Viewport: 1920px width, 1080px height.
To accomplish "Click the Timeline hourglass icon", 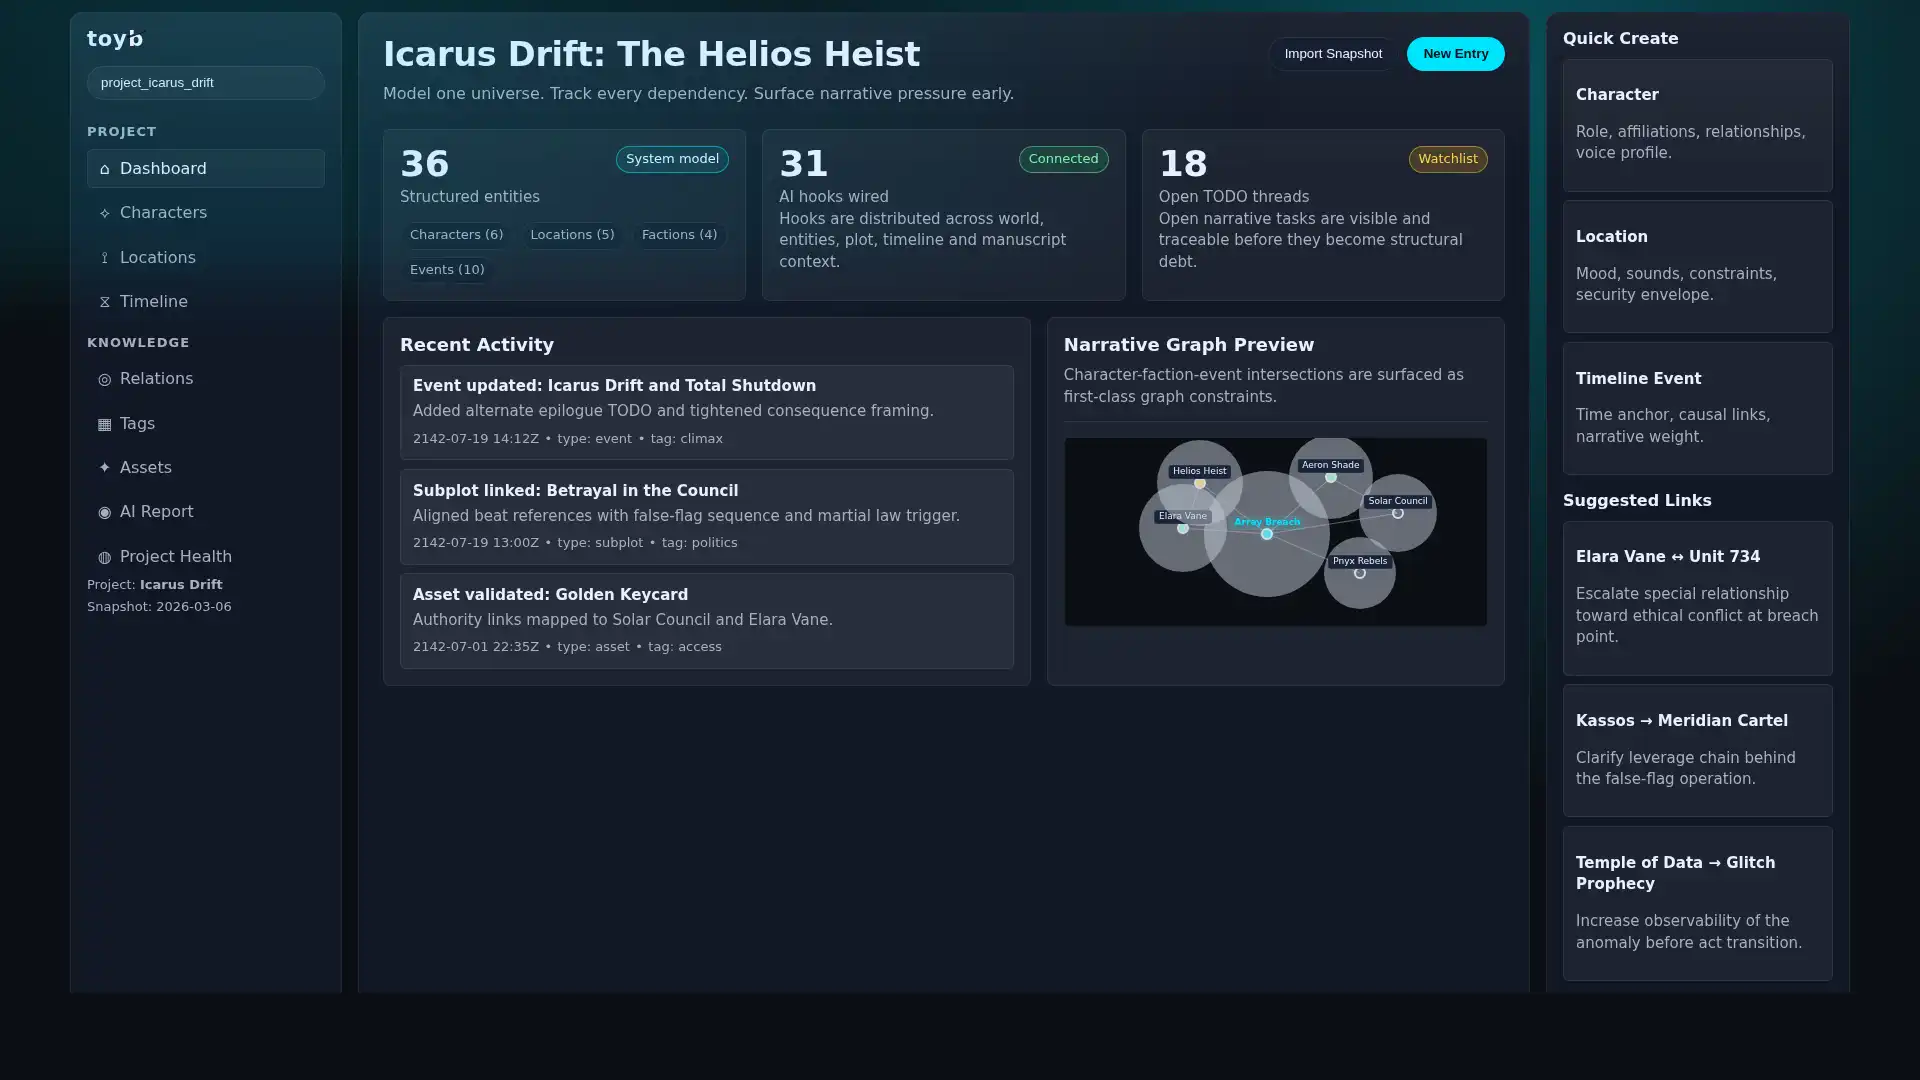I will [104, 302].
